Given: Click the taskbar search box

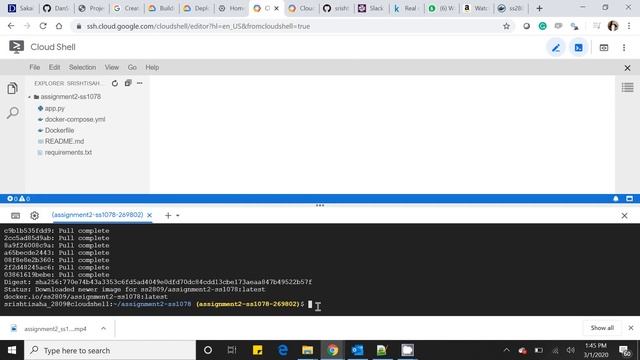Looking at the screenshot, I should (x=110, y=350).
